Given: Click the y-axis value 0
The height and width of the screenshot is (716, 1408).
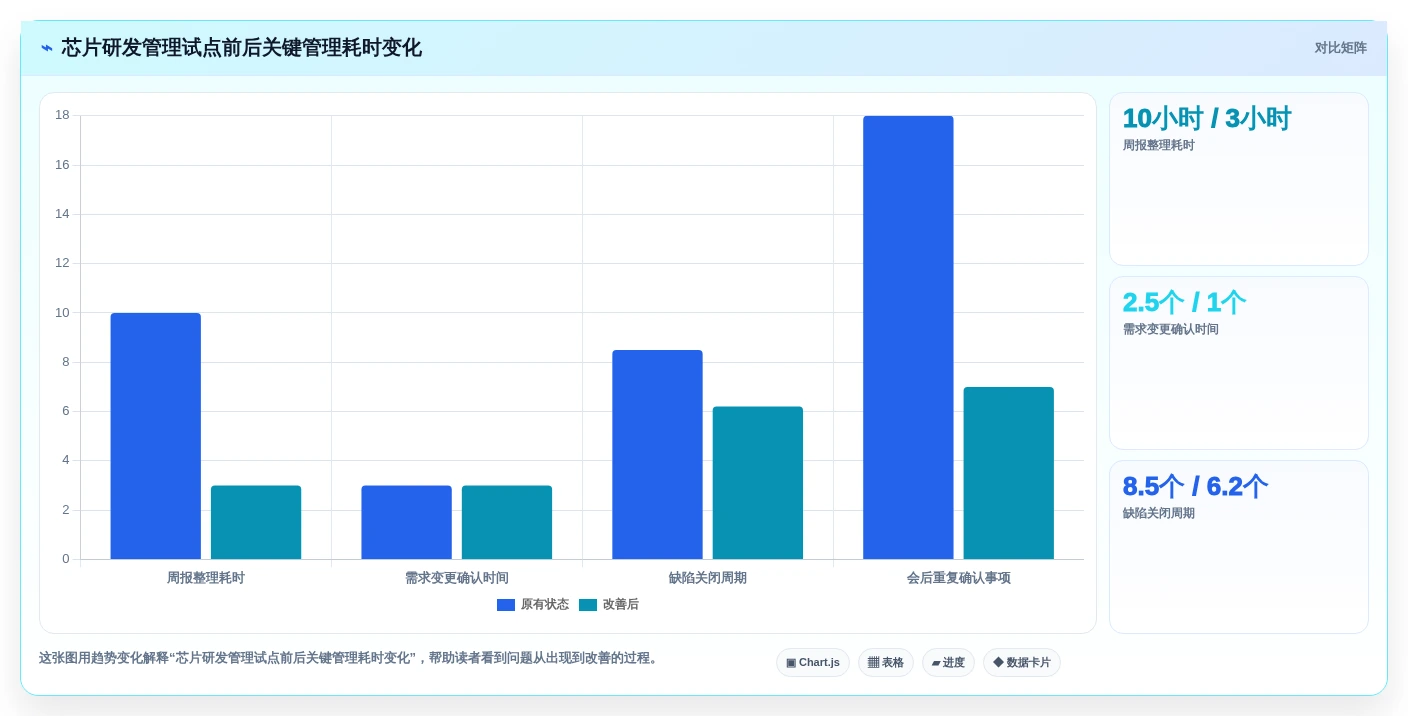Looking at the screenshot, I should 66,559.
